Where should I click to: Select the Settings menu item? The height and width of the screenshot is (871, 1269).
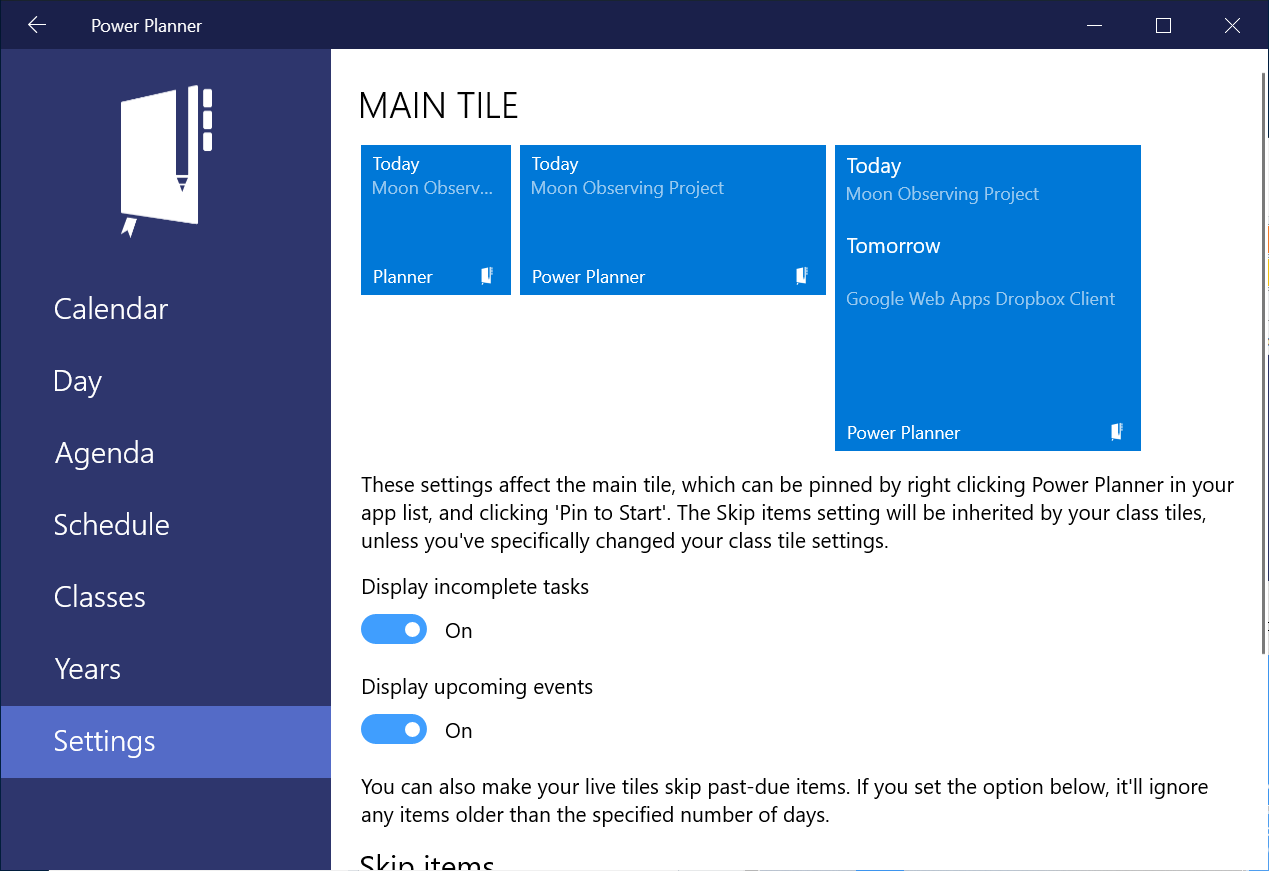(166, 741)
